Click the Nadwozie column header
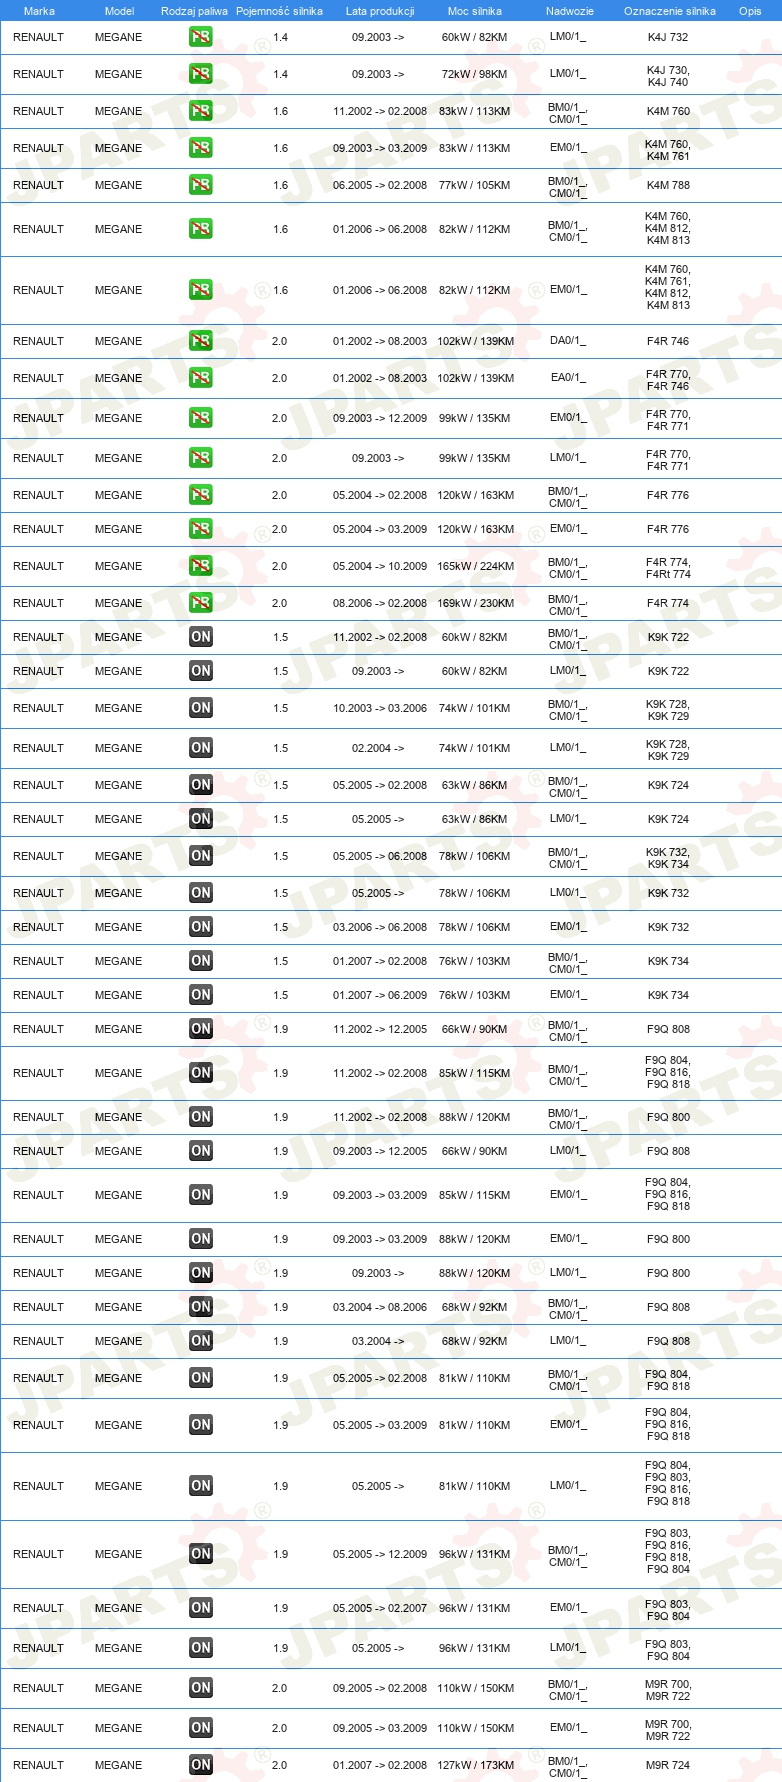 coord(570,11)
